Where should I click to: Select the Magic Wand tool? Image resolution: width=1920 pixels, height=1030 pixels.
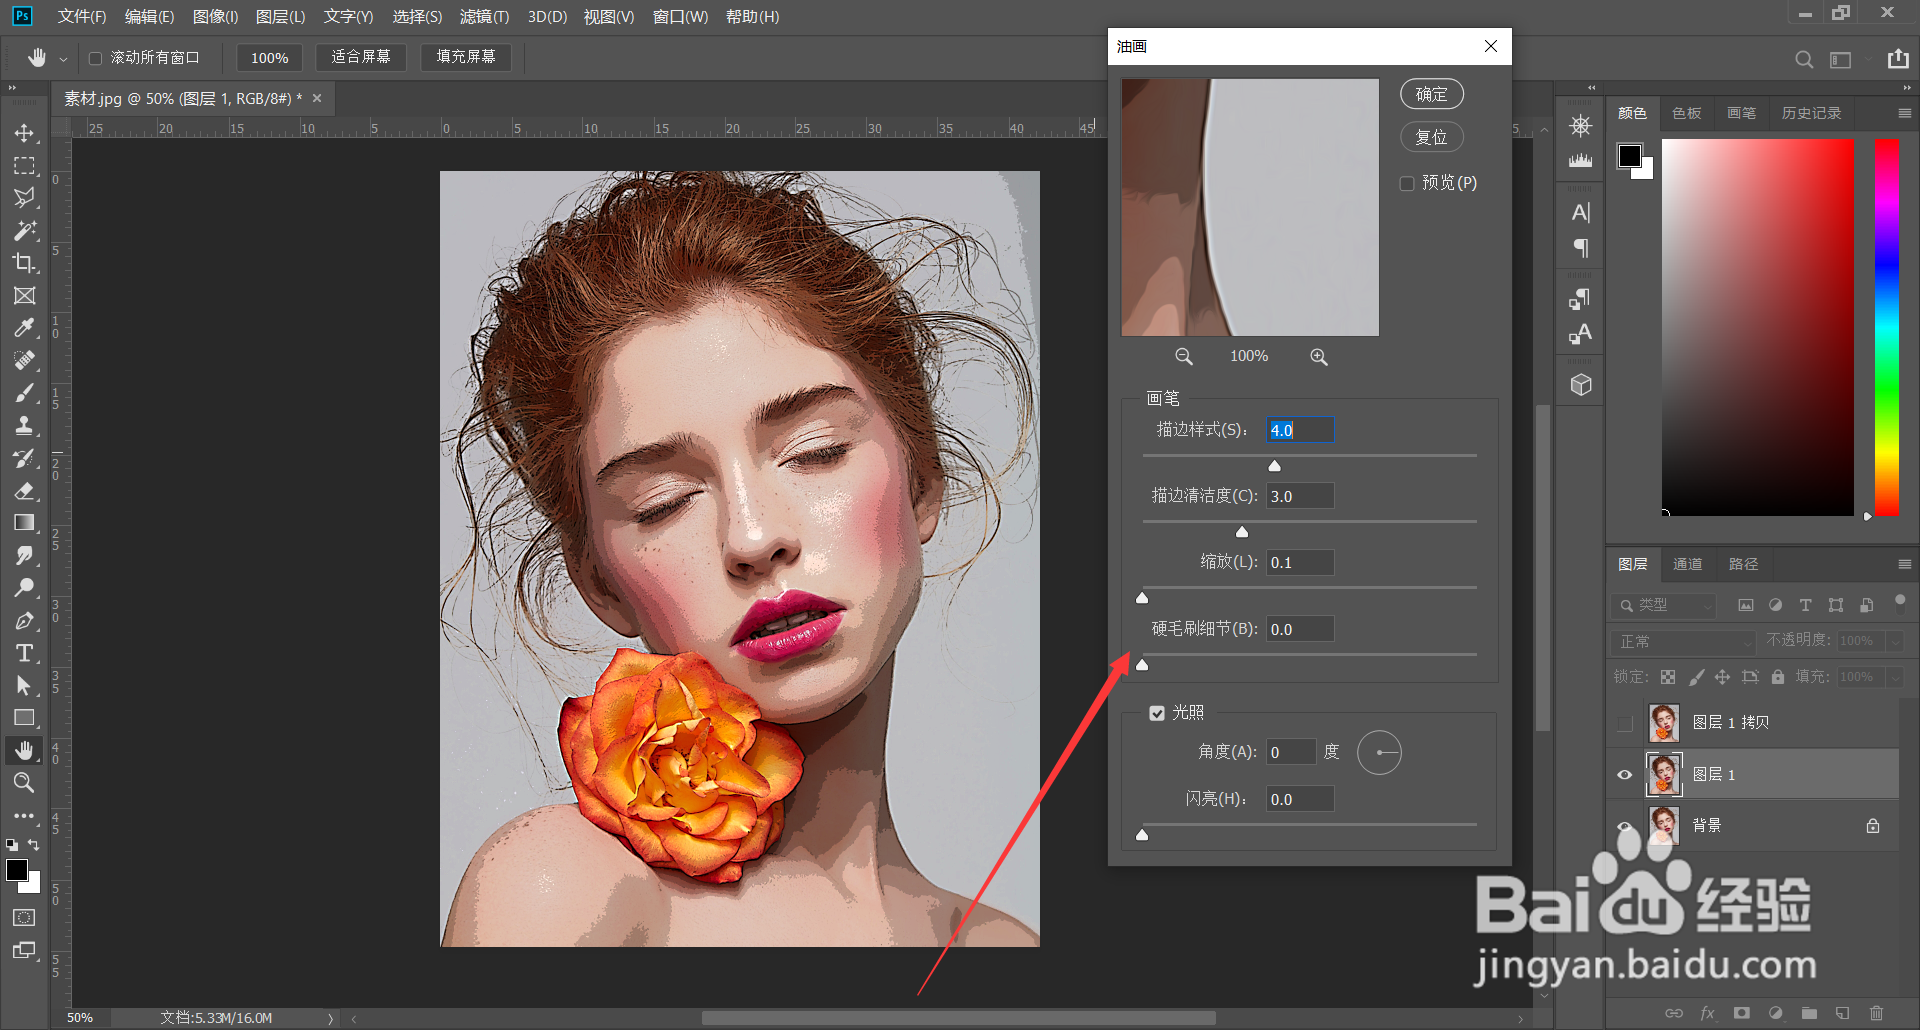tap(24, 230)
